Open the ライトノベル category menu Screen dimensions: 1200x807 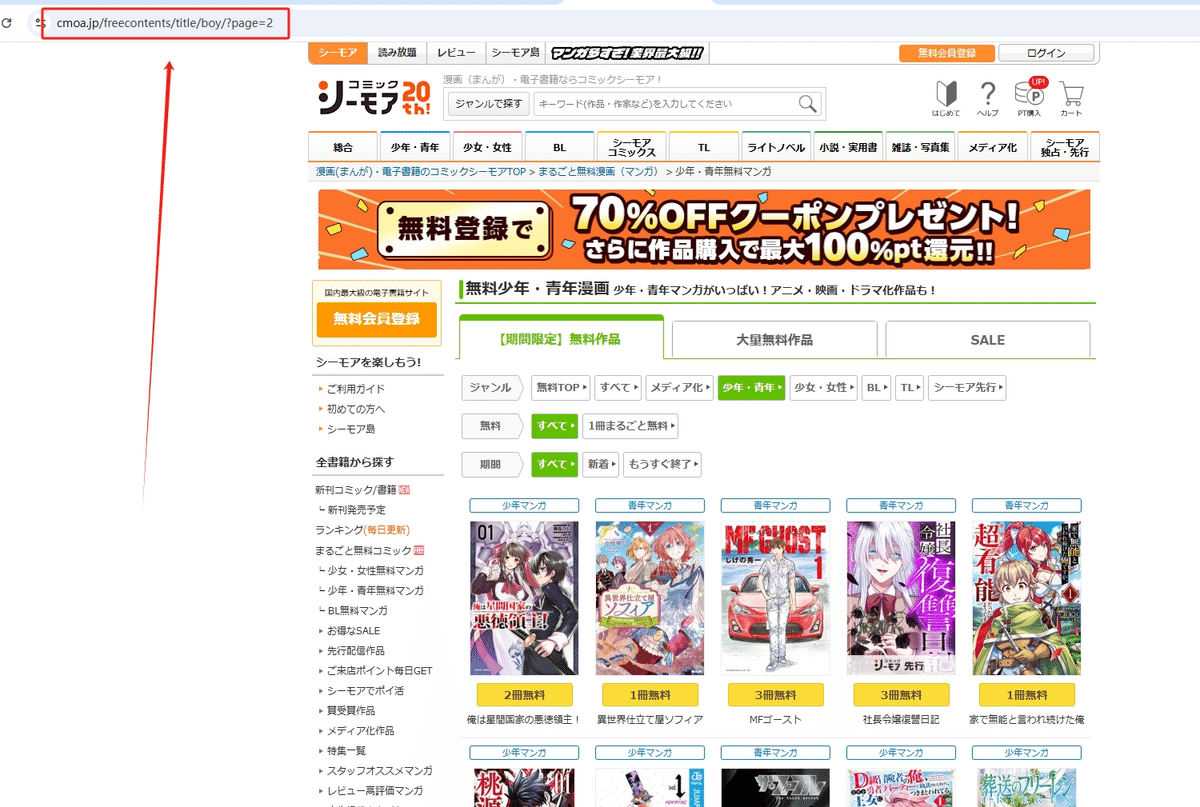[776, 147]
